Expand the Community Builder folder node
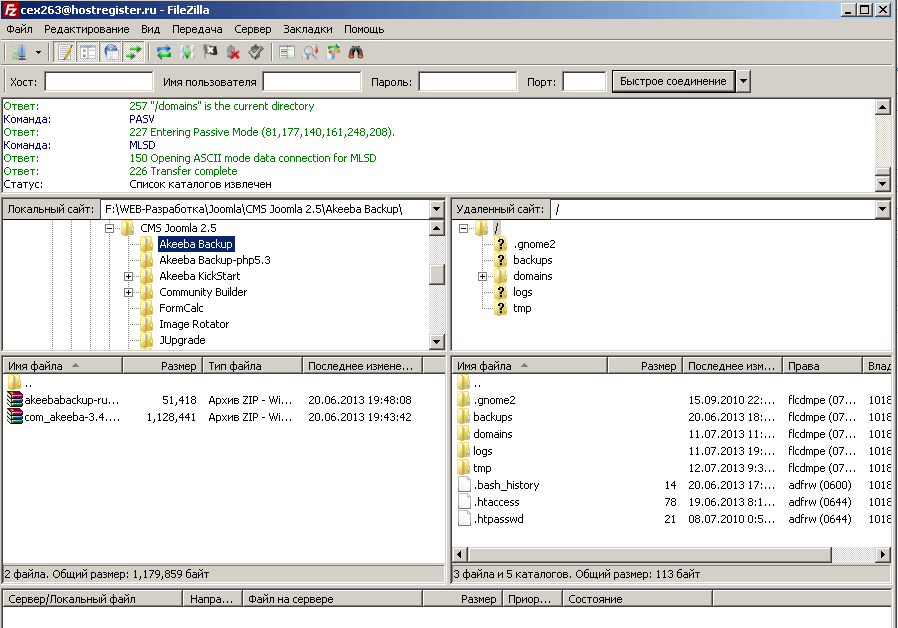Screen dimensions: 898x628 click(129, 292)
